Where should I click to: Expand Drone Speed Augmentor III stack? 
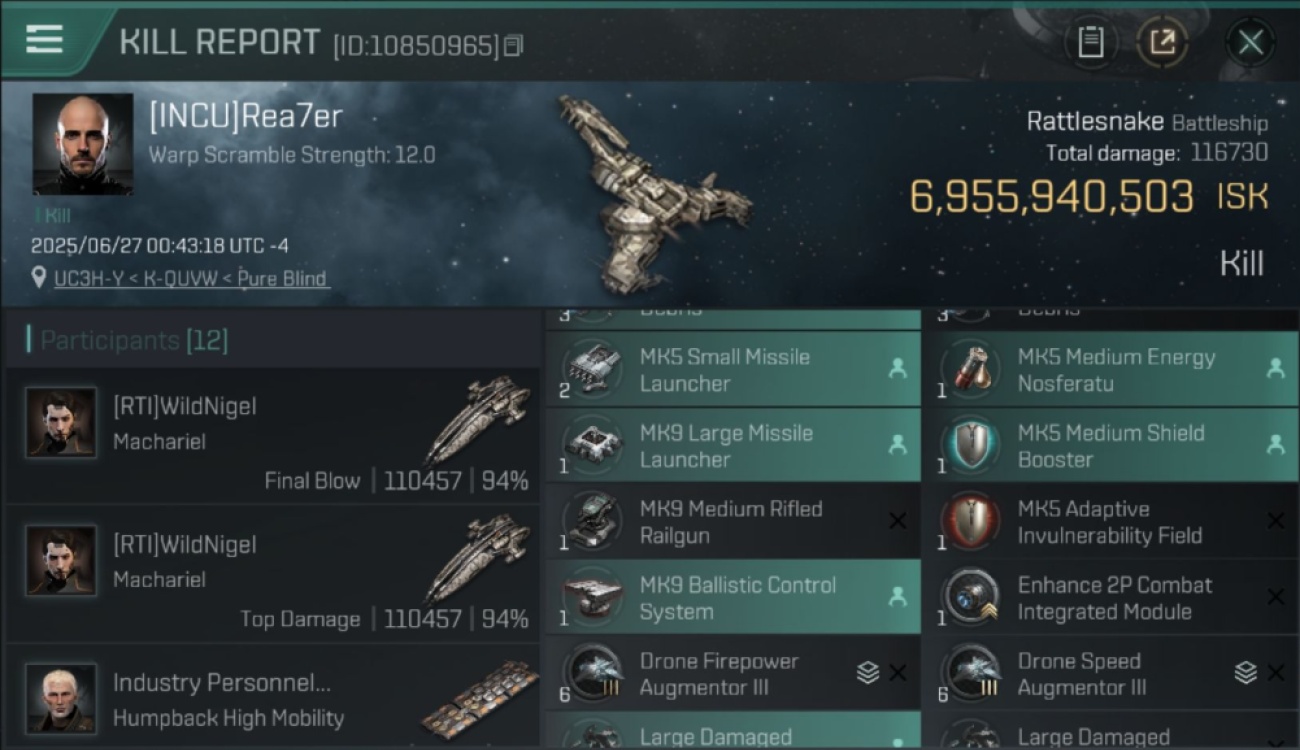pyautogui.click(x=1245, y=673)
